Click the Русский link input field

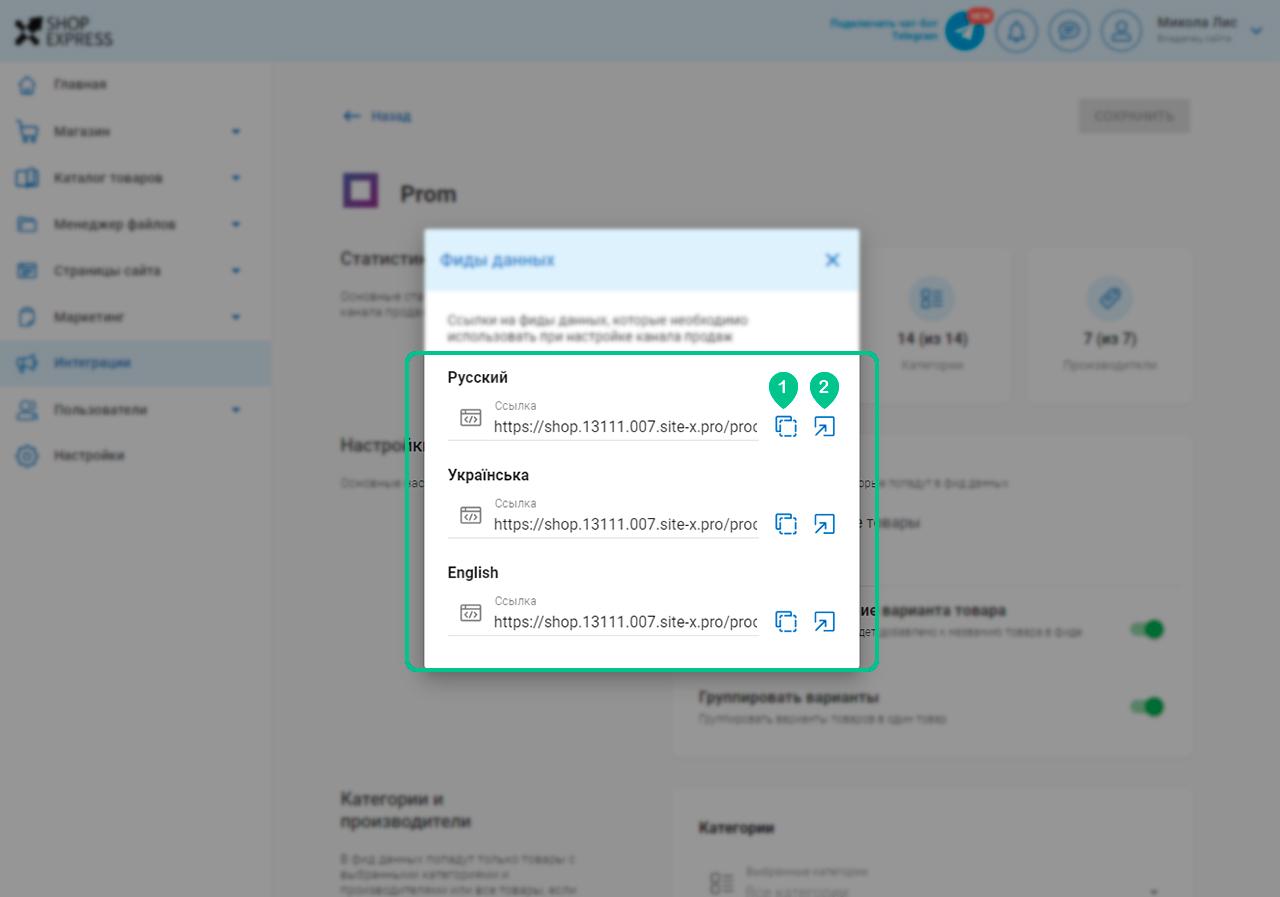(603, 419)
